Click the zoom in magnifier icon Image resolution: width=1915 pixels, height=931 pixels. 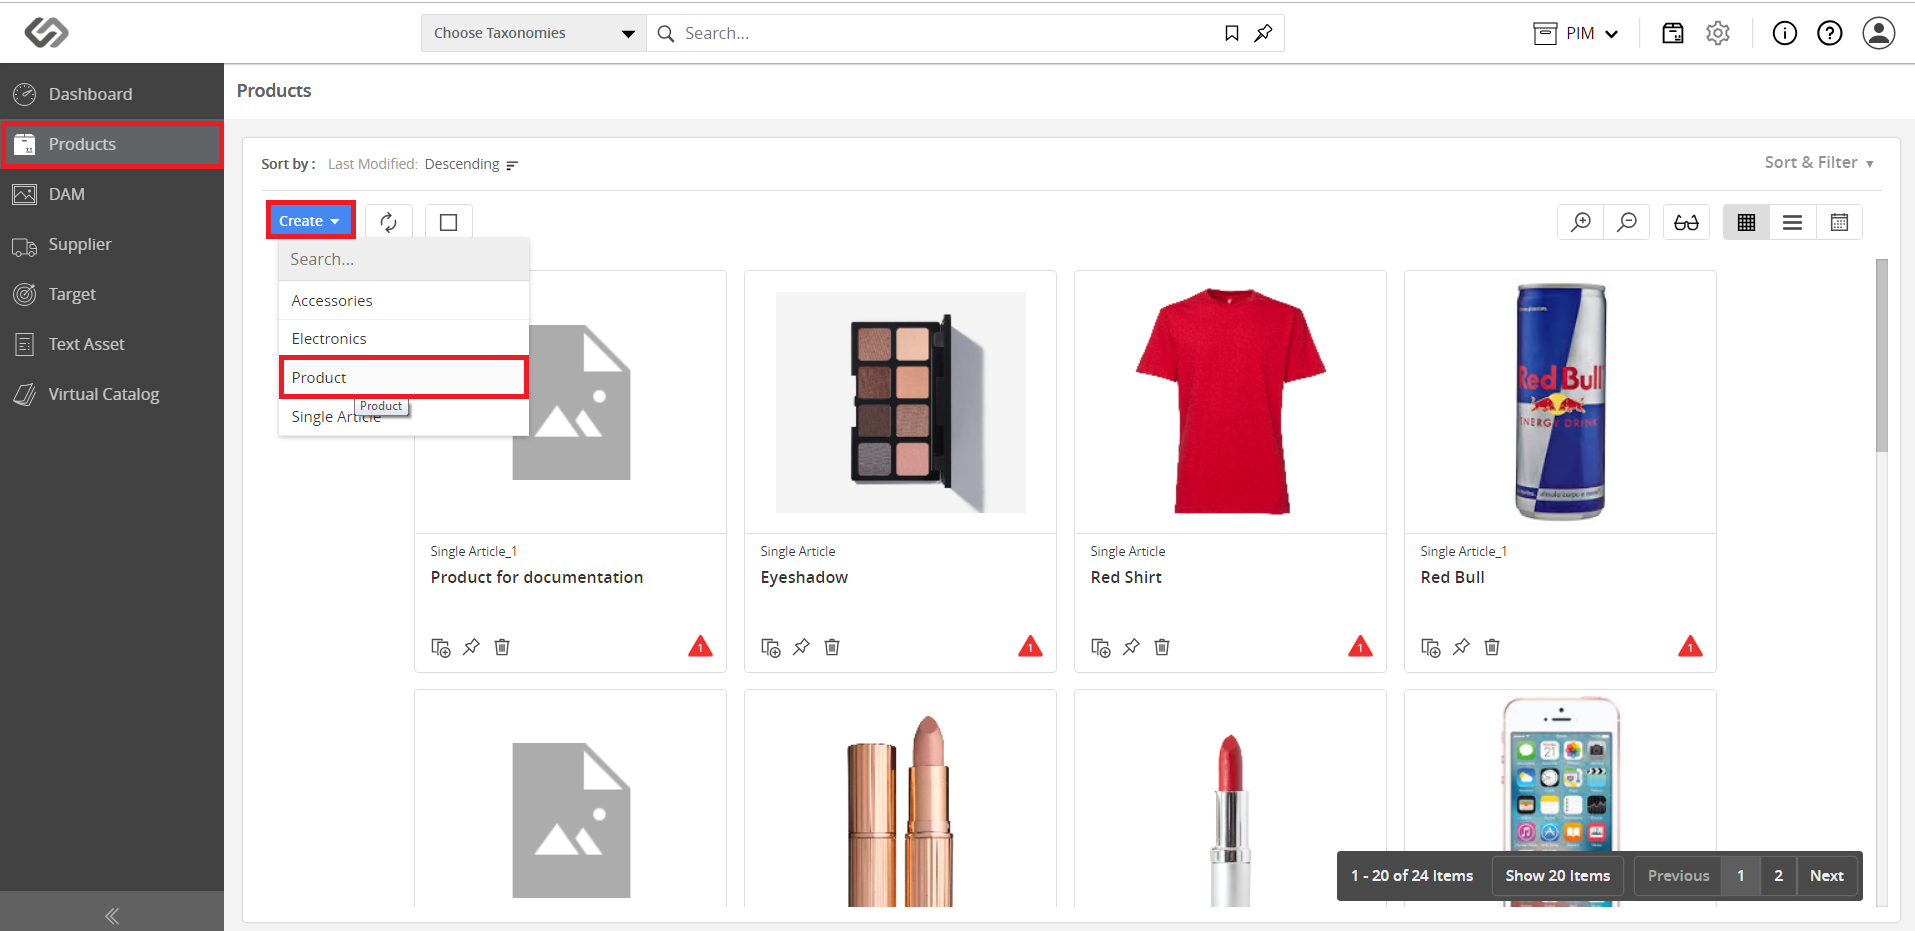pos(1581,222)
